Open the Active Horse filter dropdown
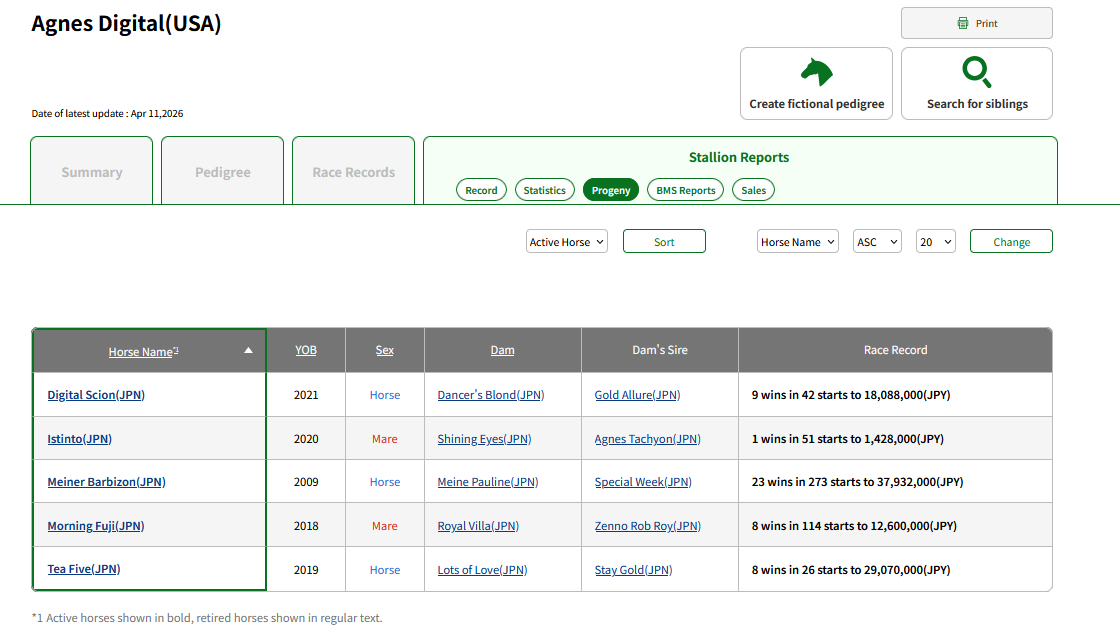1120x635 pixels. tap(566, 241)
